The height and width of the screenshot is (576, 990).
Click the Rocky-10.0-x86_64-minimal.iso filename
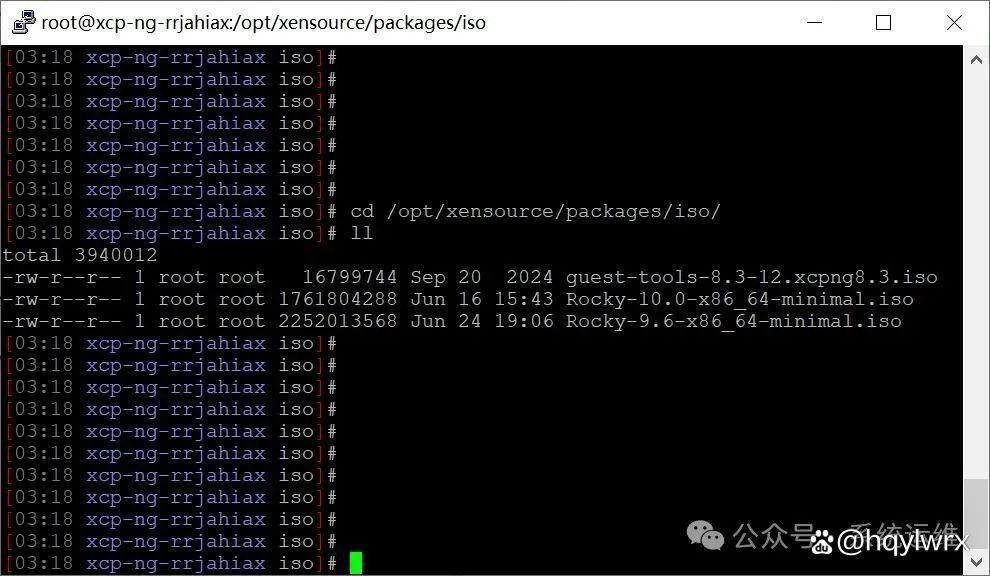click(739, 299)
